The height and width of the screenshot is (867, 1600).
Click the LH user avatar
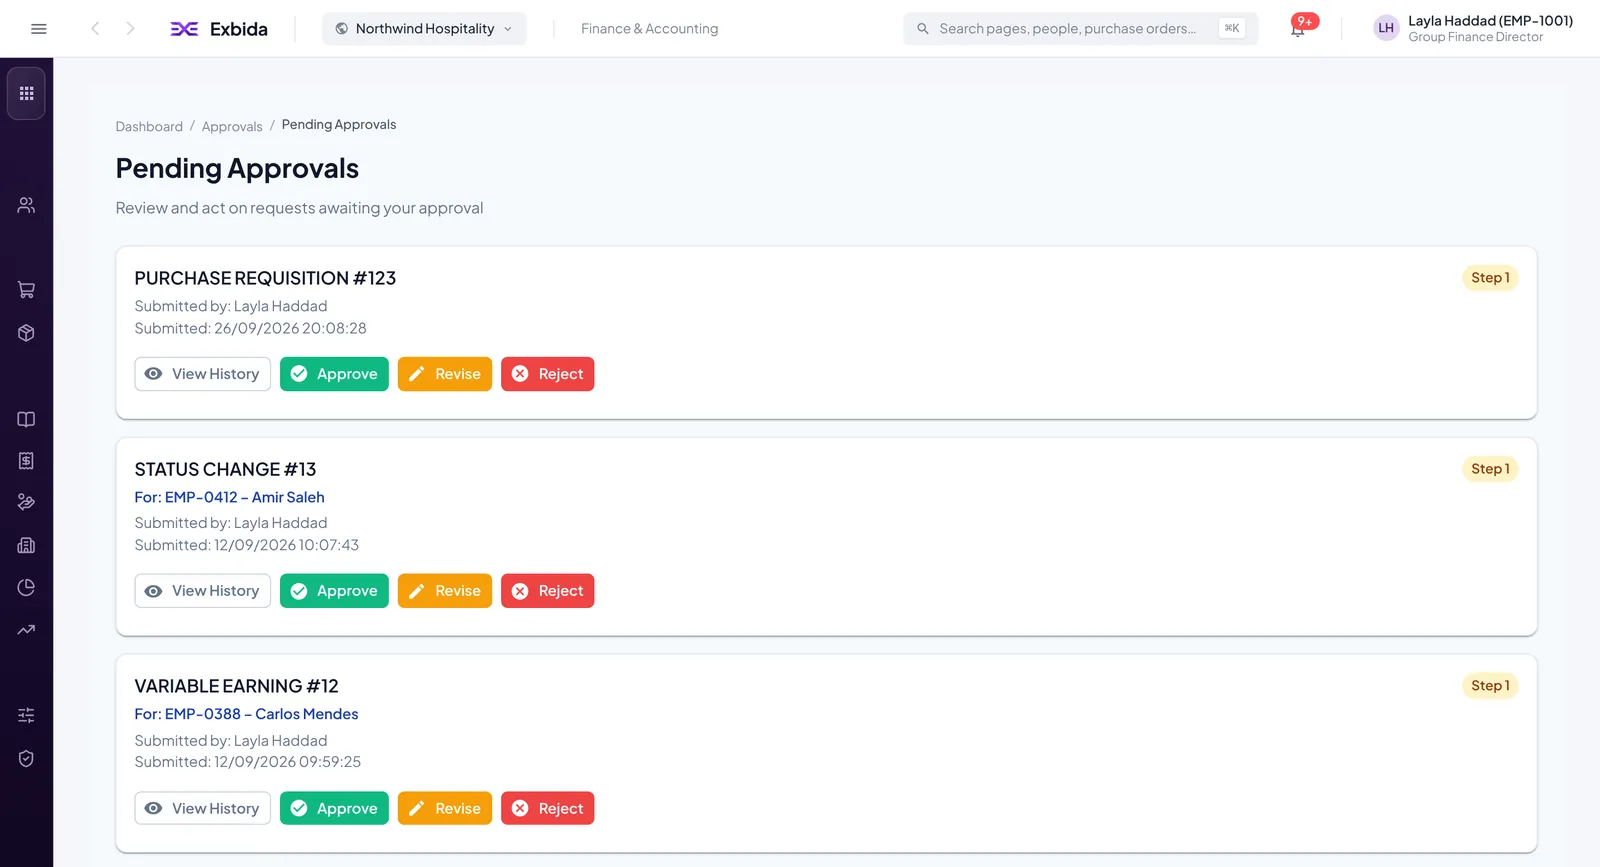point(1386,28)
